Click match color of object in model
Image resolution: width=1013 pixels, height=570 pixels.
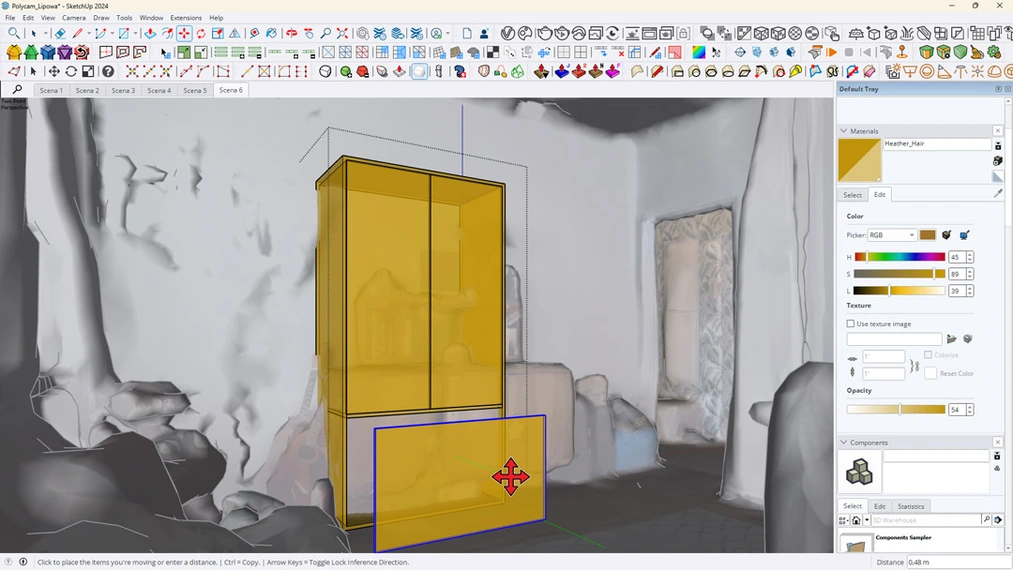click(x=946, y=235)
